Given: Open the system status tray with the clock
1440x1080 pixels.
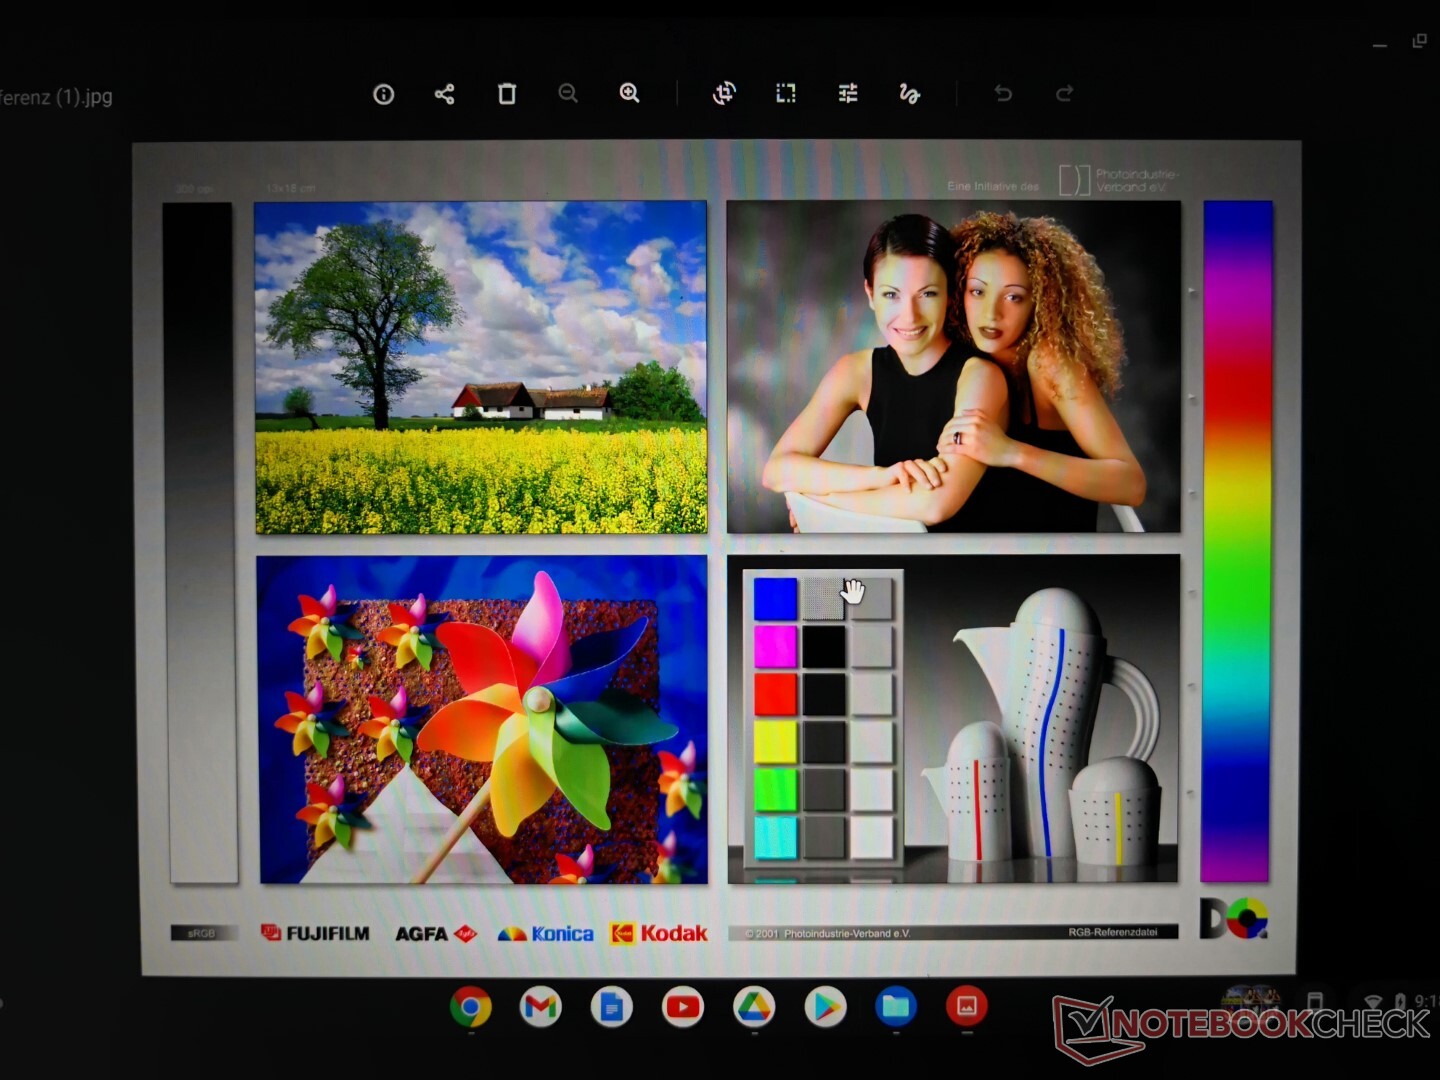Looking at the screenshot, I should point(1400,1000).
